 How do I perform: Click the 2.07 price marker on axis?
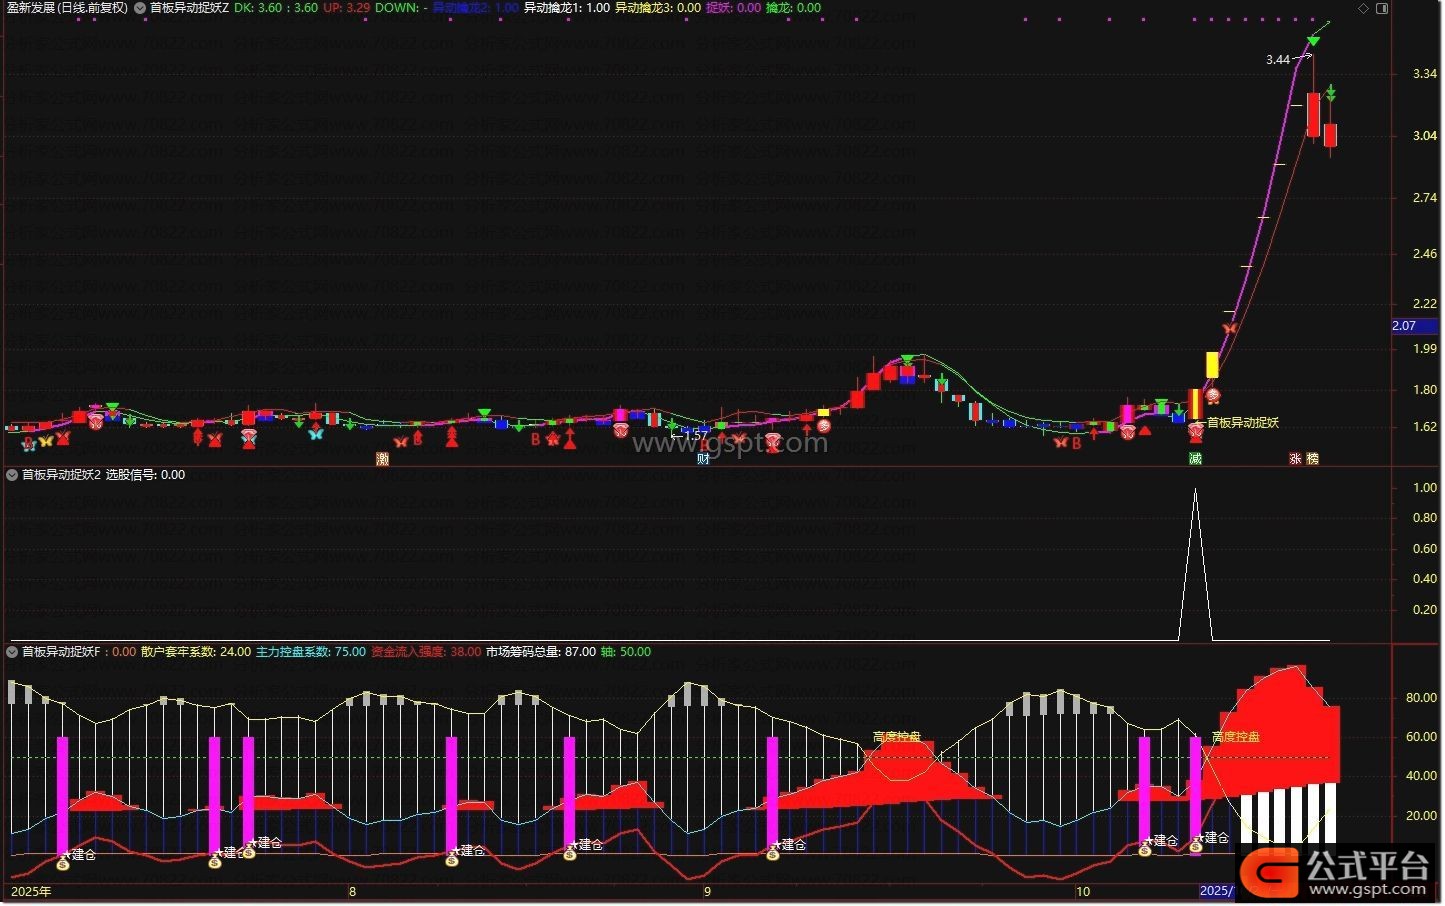click(x=1405, y=326)
